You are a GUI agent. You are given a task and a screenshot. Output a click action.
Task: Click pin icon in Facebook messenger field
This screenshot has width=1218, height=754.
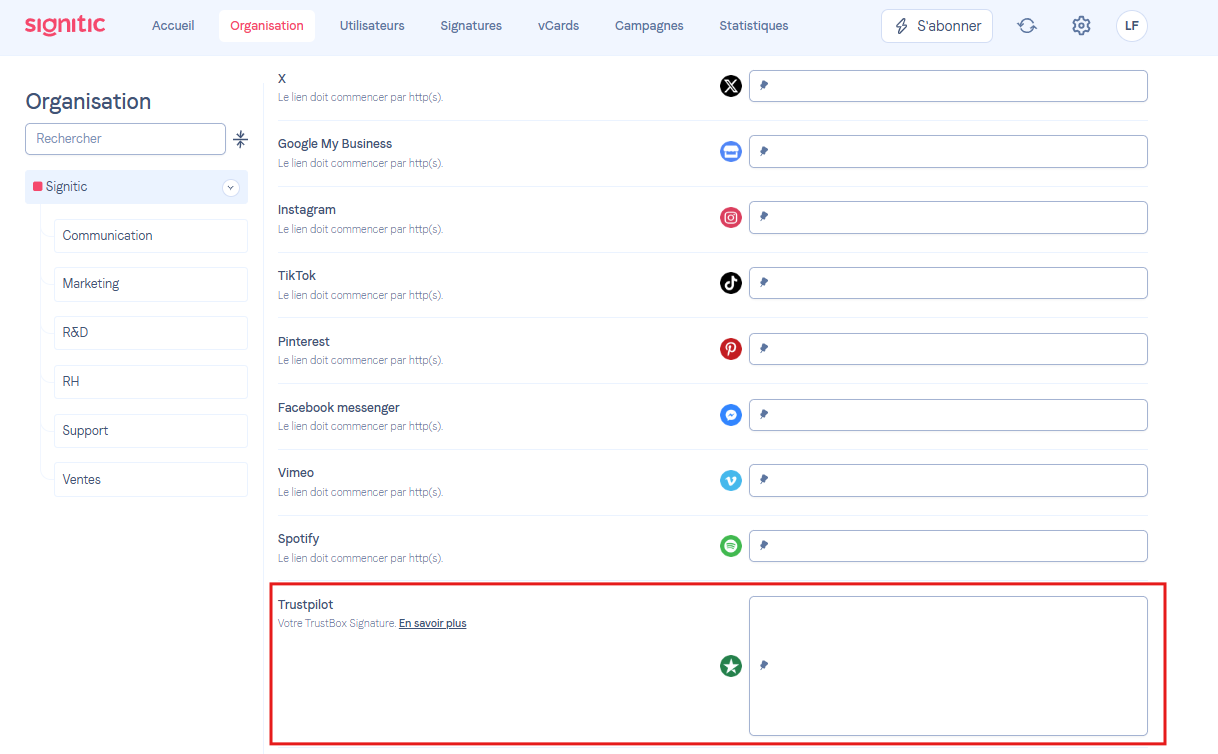[x=763, y=415]
